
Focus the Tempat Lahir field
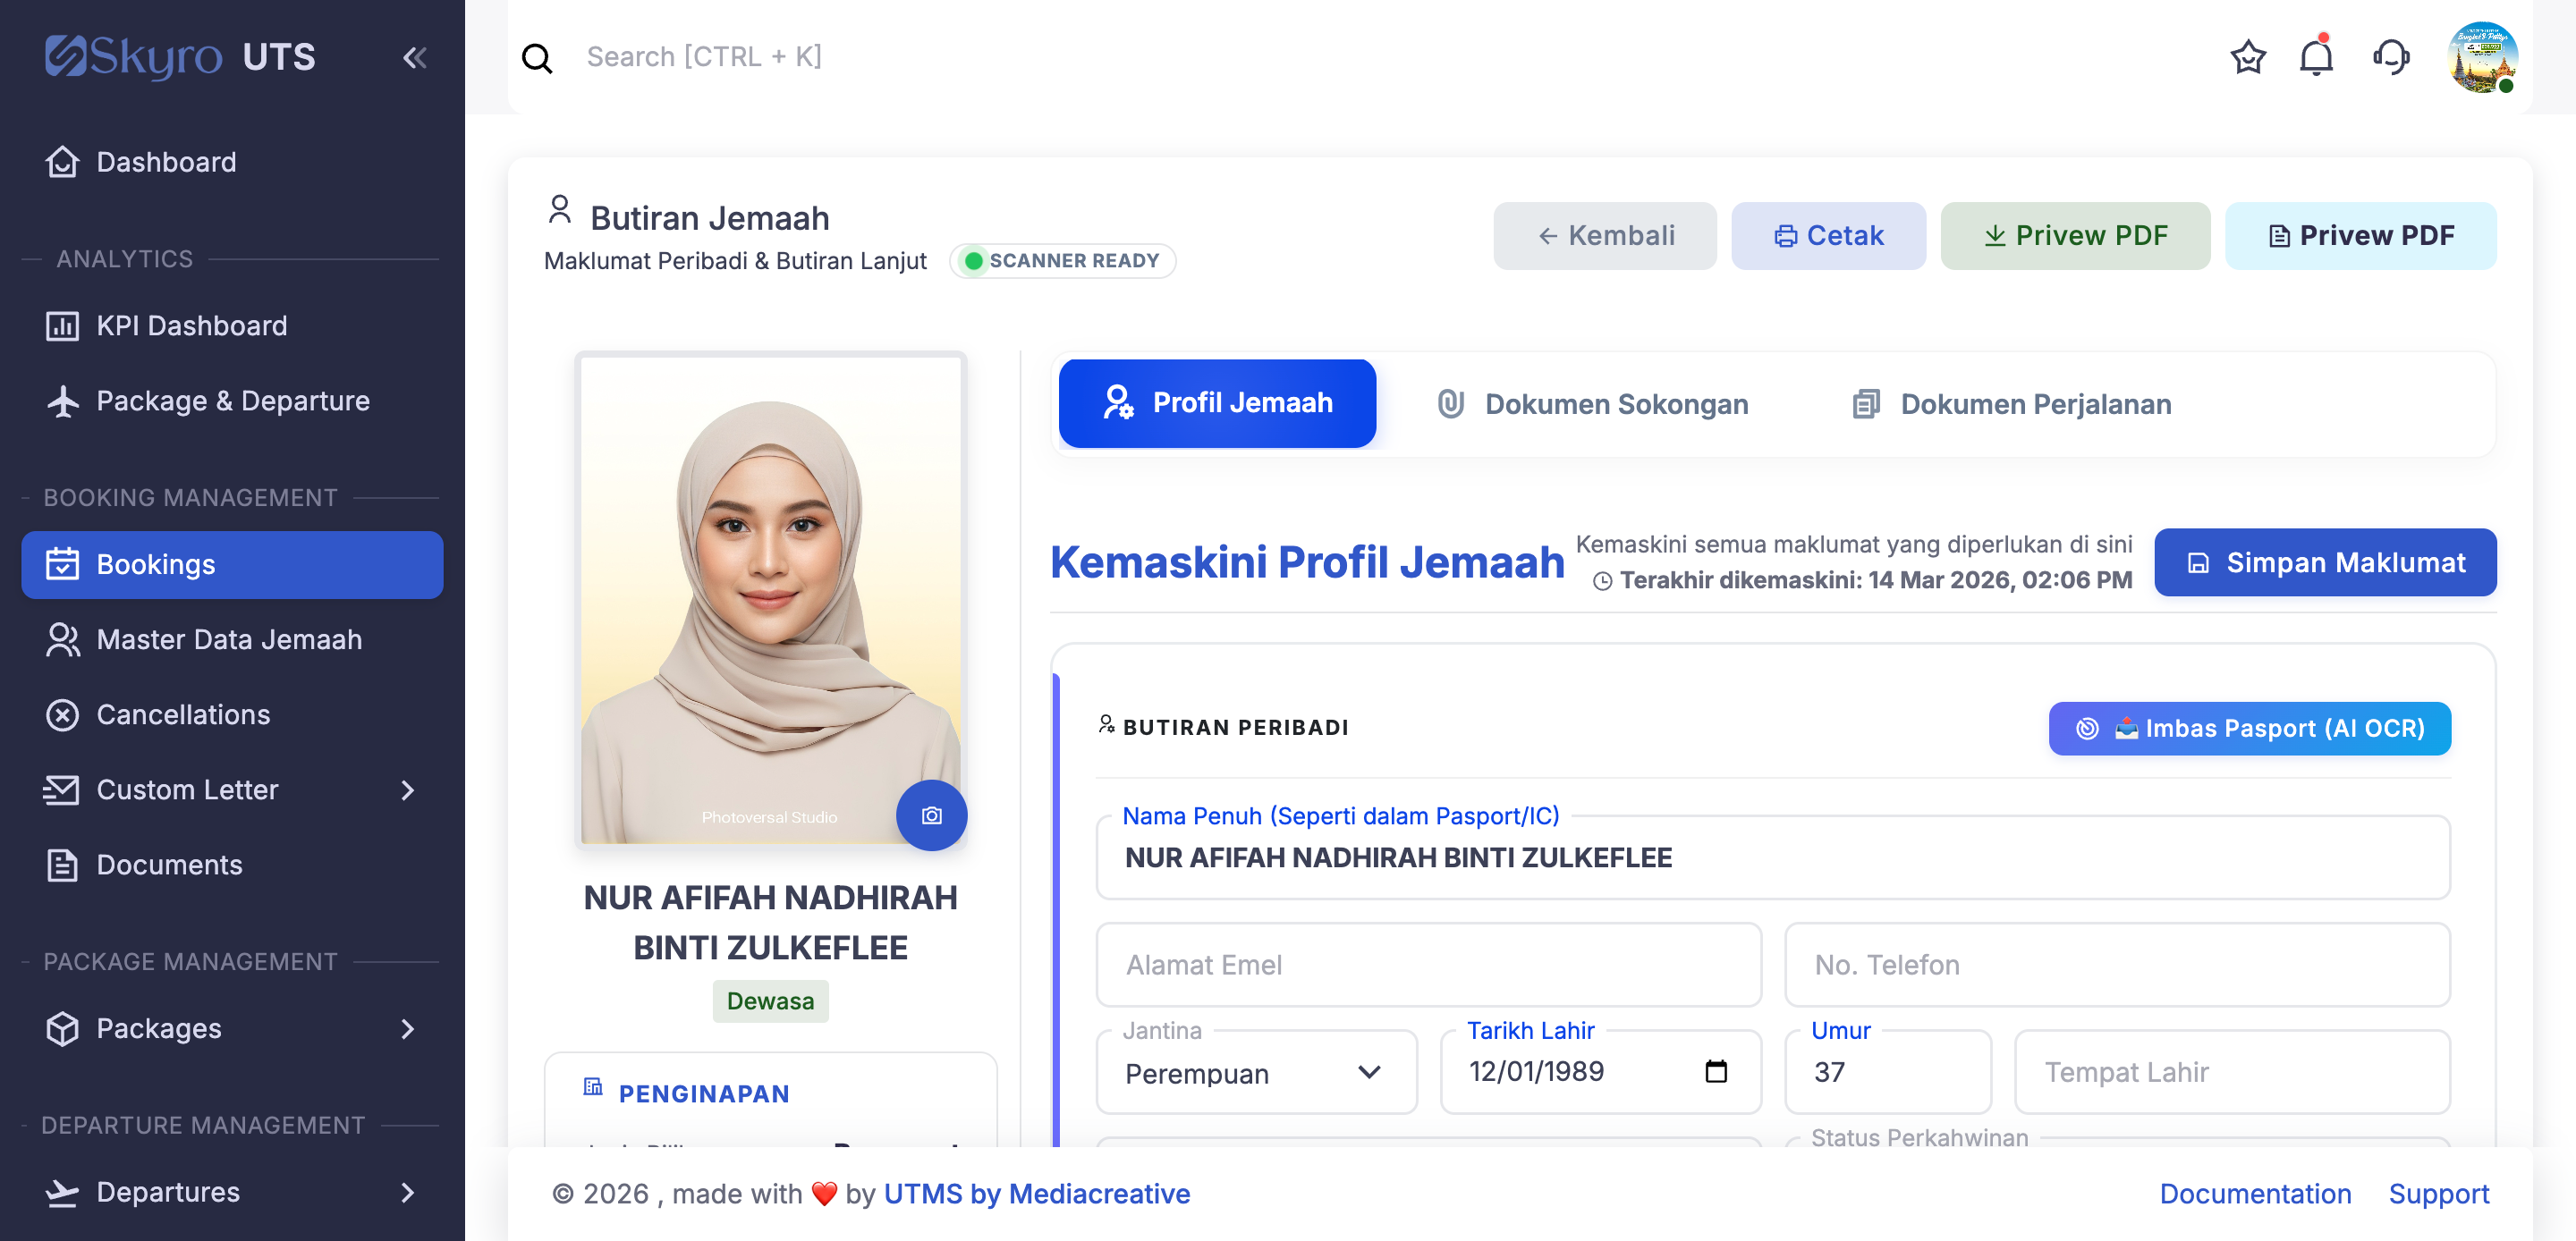pos(2231,1073)
